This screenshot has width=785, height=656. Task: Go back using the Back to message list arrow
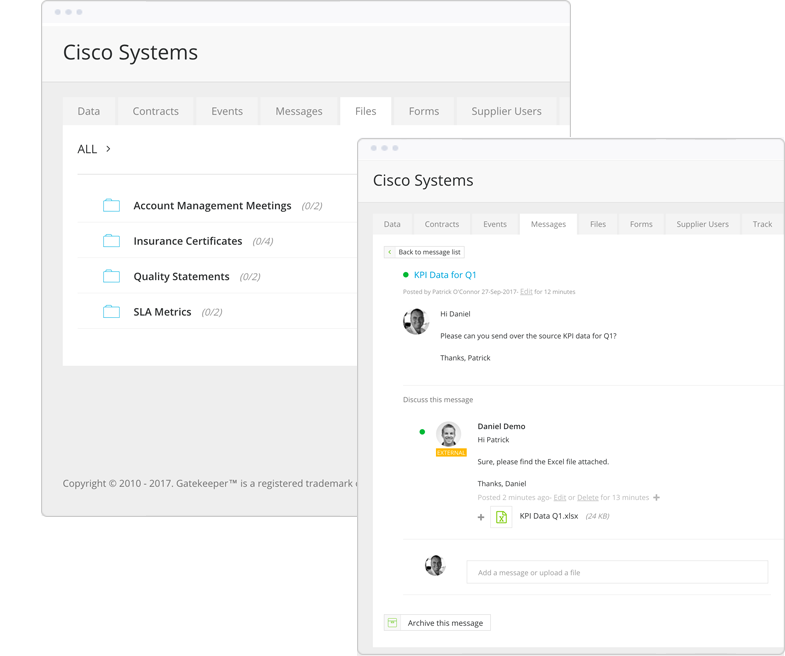[390, 252]
